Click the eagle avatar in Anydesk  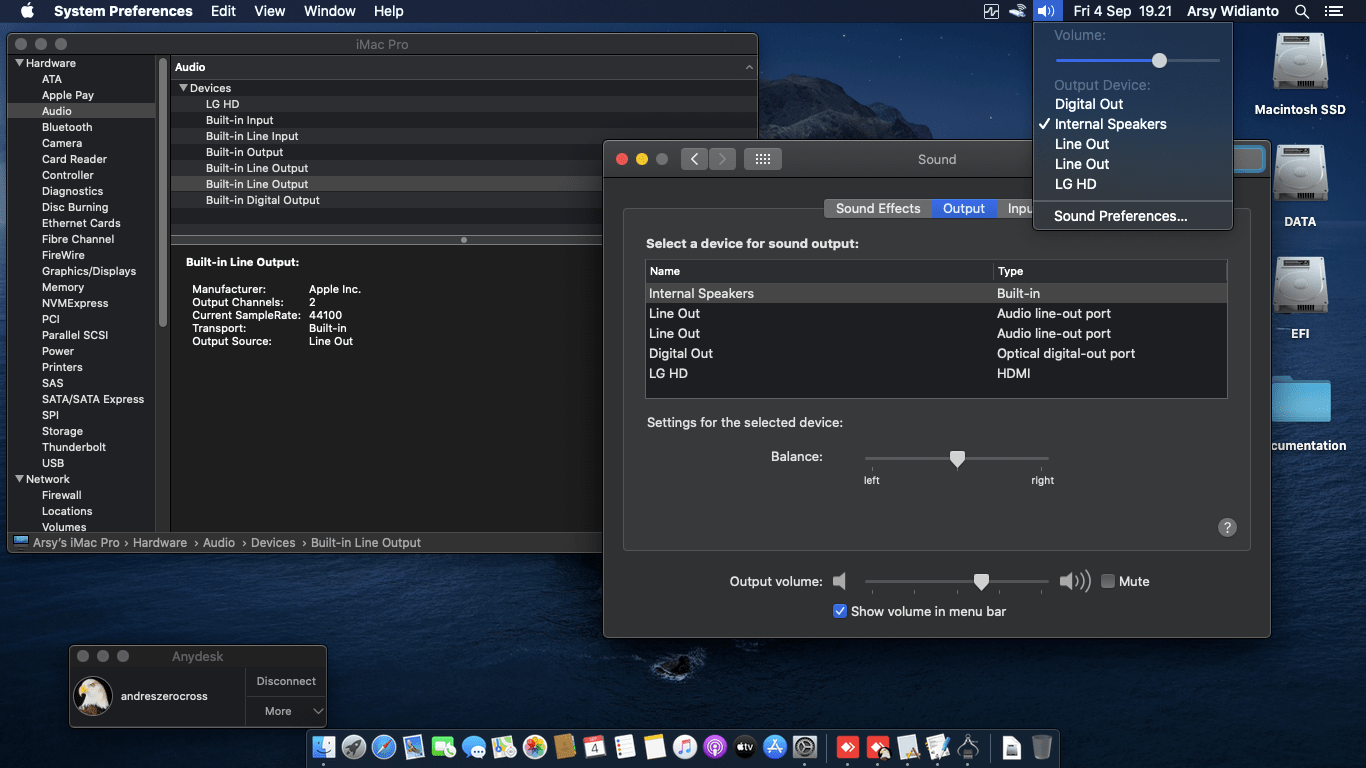(x=93, y=696)
